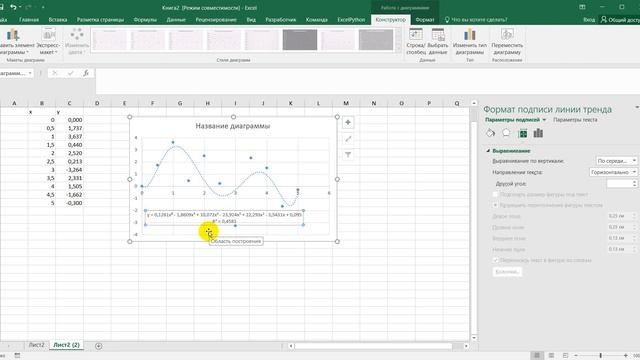Viewport: 640px width, 360px height.
Task: Click Change Colors (Изменить цвета) button
Action: point(77,42)
